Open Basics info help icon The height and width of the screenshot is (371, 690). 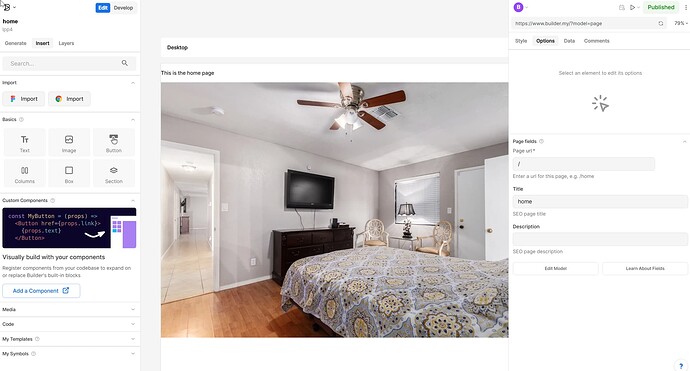coord(21,120)
